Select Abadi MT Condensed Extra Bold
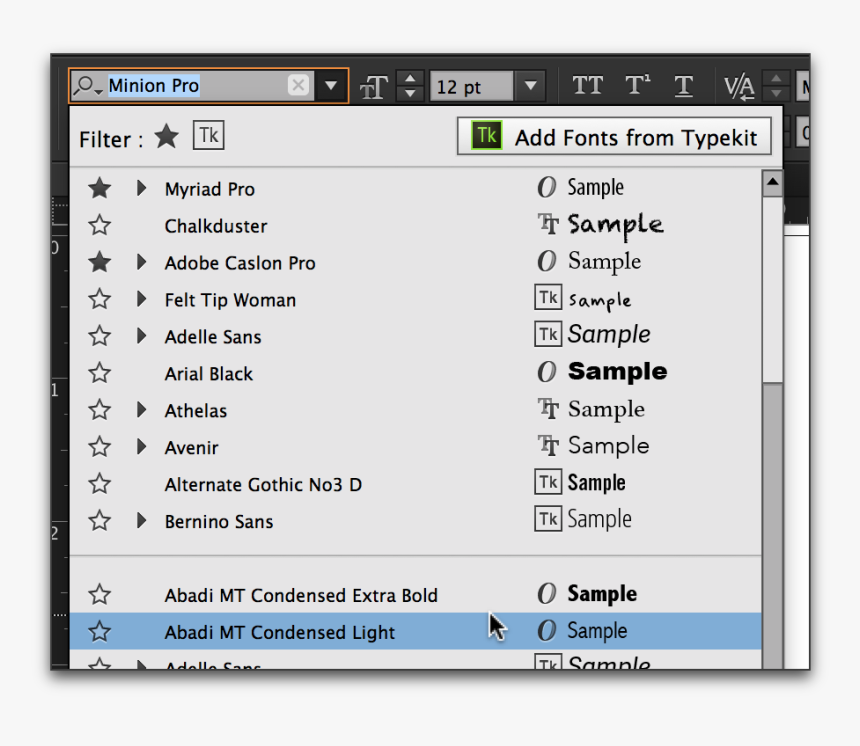This screenshot has width=860, height=746. (x=301, y=596)
